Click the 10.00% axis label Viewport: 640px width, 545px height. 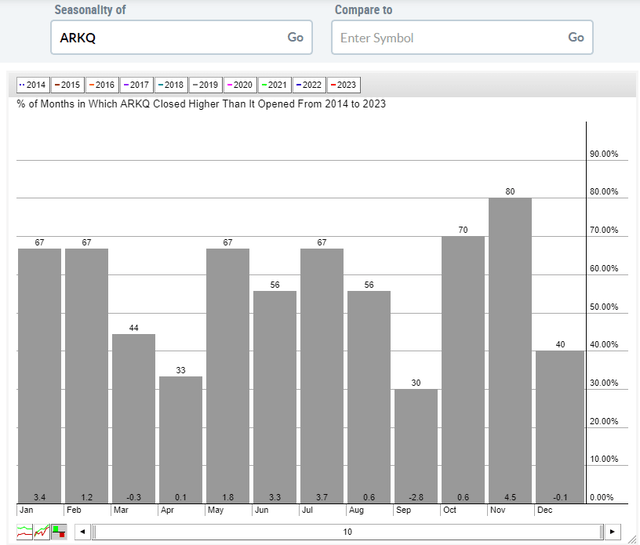pos(604,459)
